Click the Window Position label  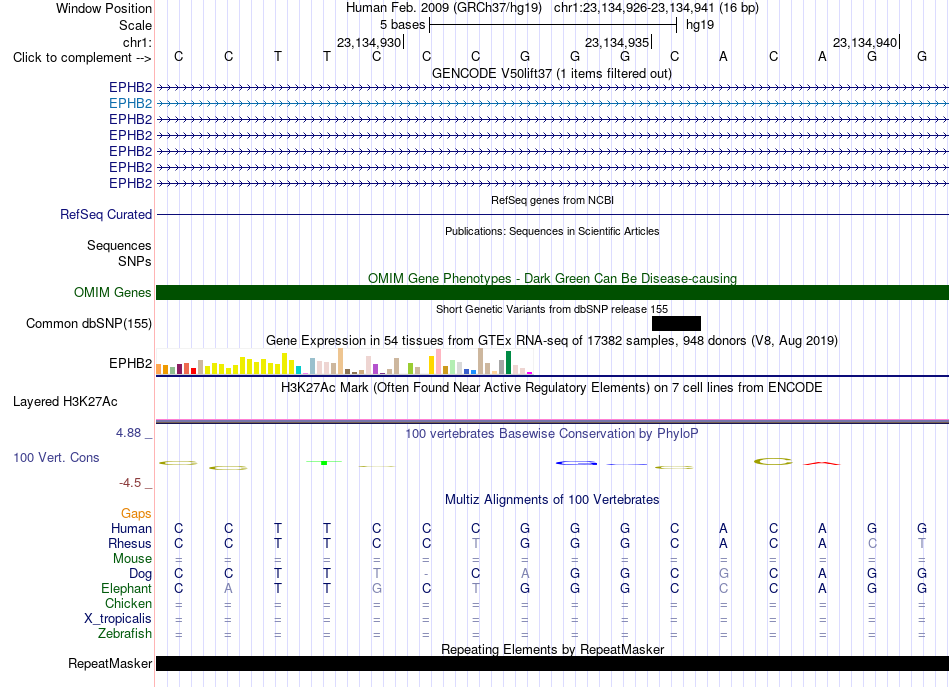pos(104,8)
